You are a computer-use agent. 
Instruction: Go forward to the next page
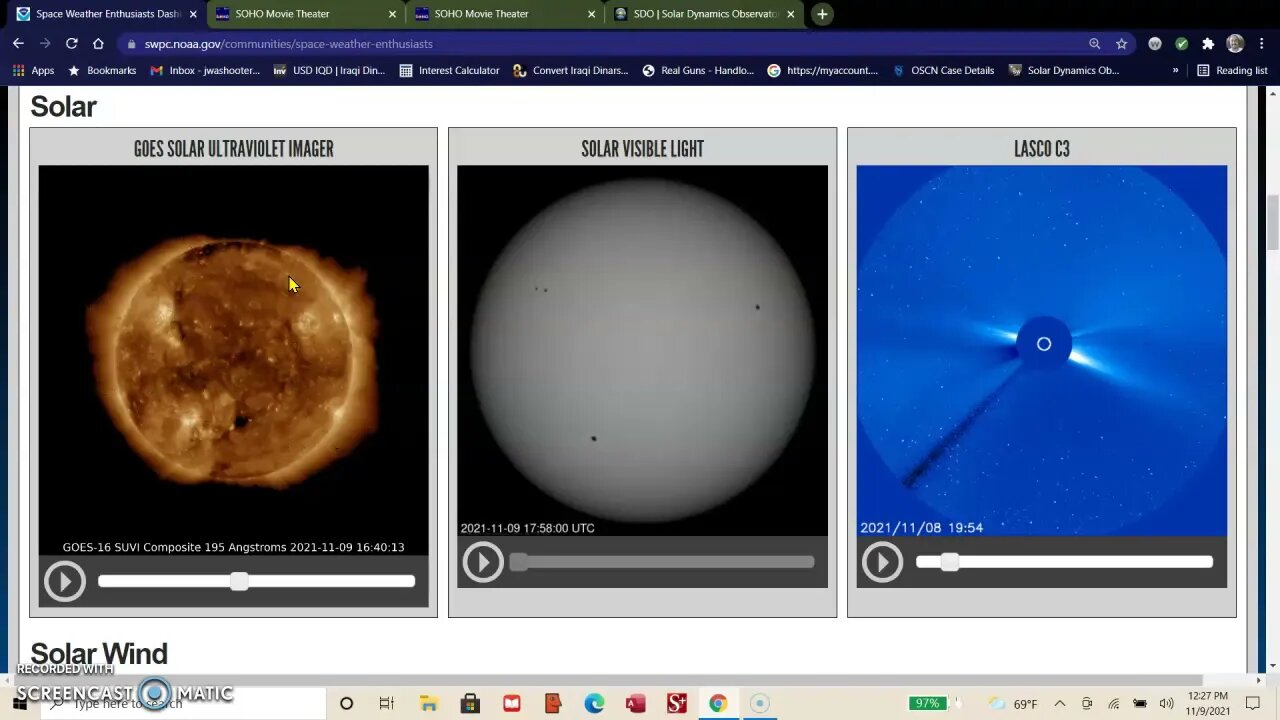pos(44,43)
